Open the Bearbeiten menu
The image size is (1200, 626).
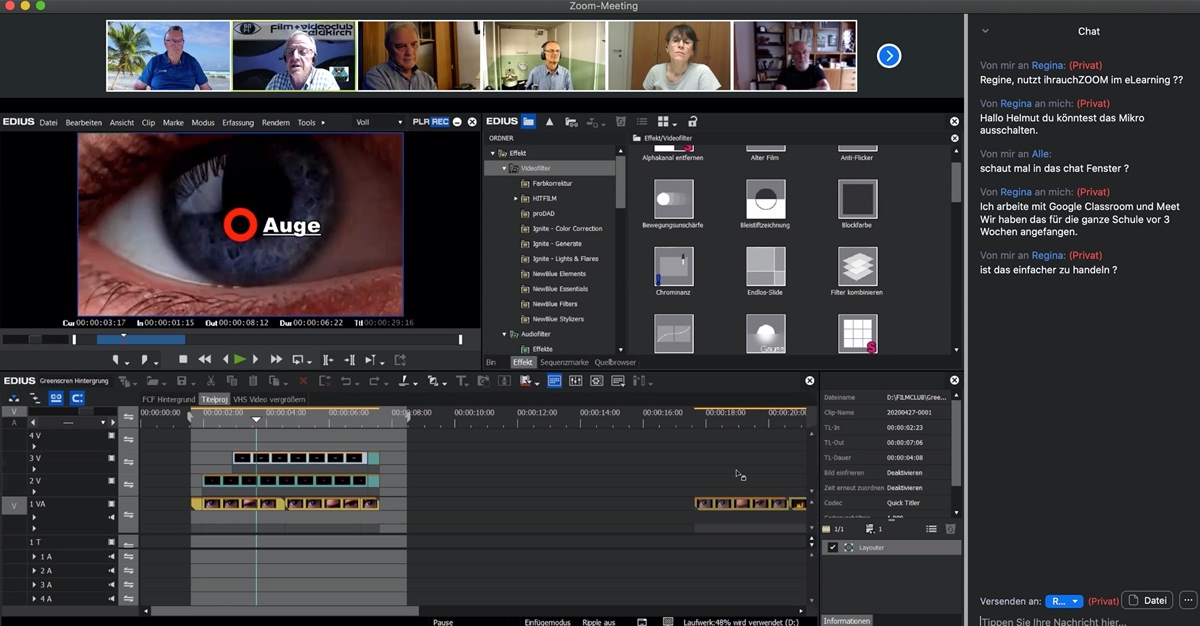coord(84,122)
